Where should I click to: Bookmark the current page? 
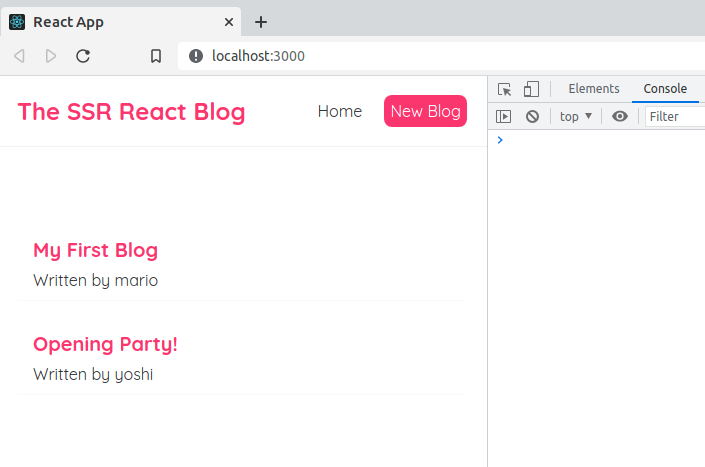coord(156,56)
